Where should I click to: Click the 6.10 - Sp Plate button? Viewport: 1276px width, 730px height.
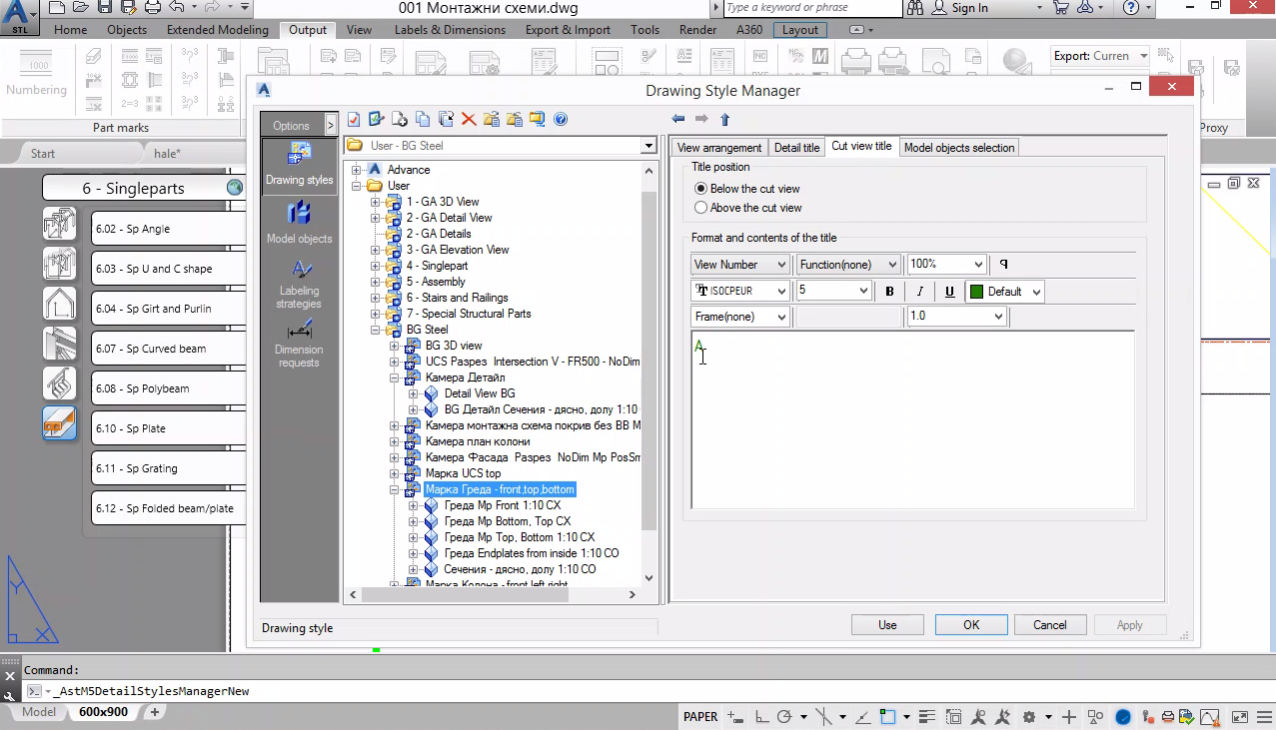pyautogui.click(x=170, y=429)
